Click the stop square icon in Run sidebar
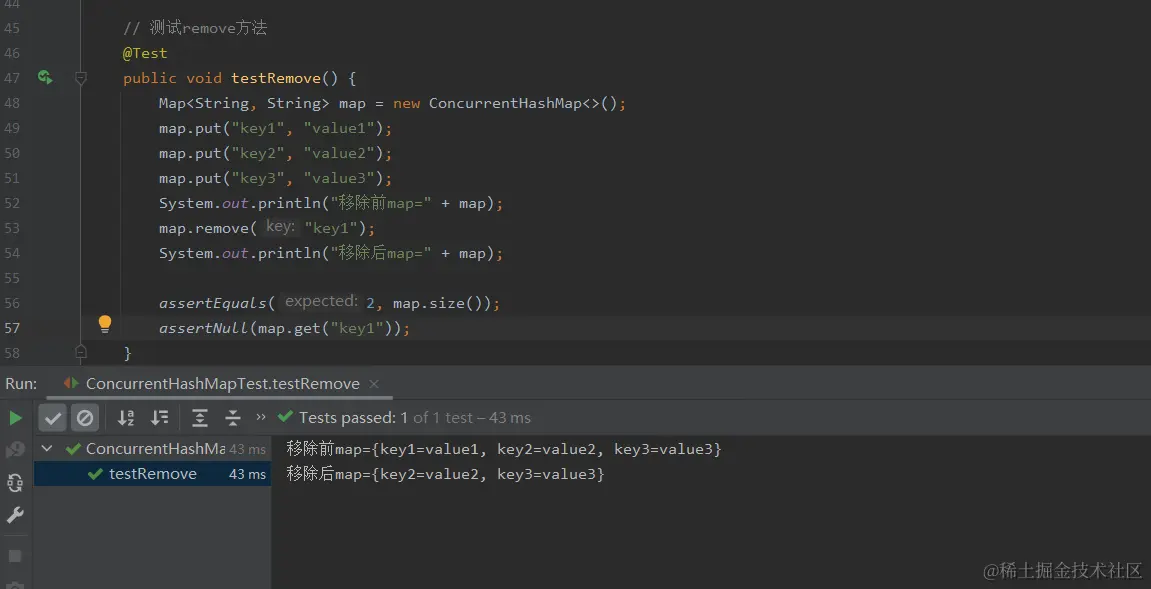Image resolution: width=1151 pixels, height=589 pixels. pos(15,555)
